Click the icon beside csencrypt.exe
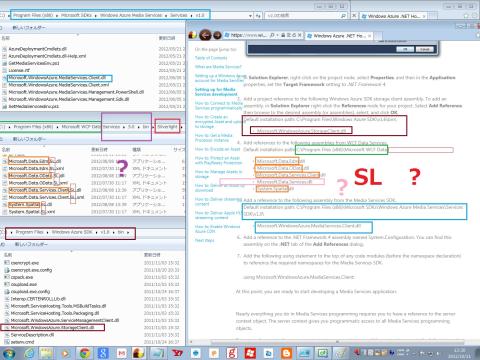 pos(7,263)
